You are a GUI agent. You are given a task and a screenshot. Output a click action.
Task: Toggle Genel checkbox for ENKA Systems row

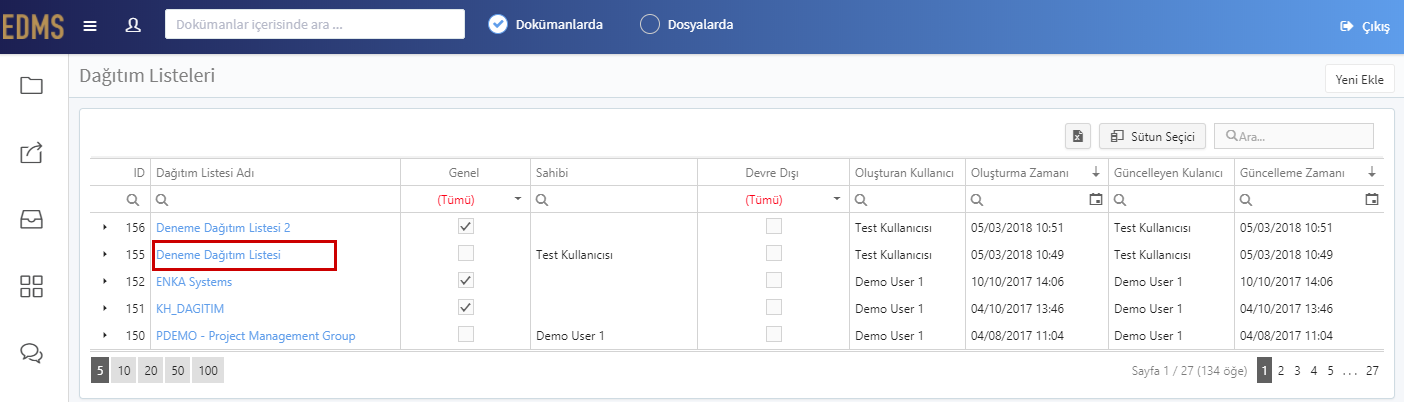click(465, 280)
